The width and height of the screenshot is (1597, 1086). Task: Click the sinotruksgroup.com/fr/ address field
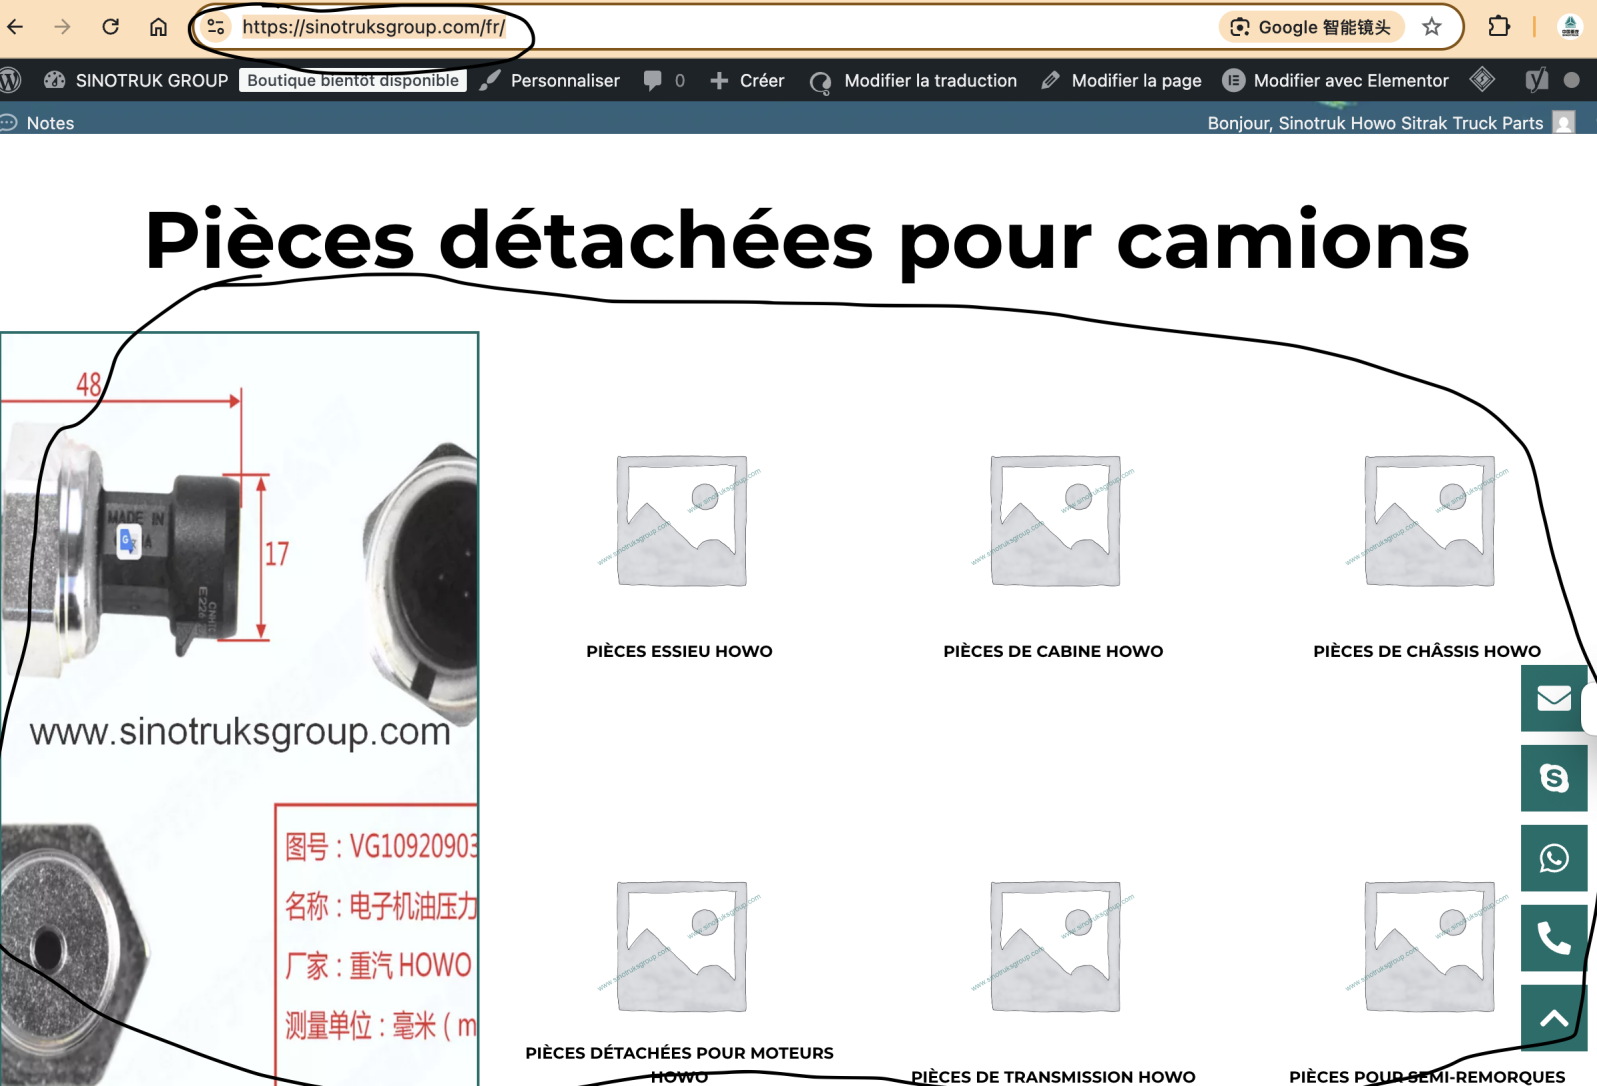[374, 27]
